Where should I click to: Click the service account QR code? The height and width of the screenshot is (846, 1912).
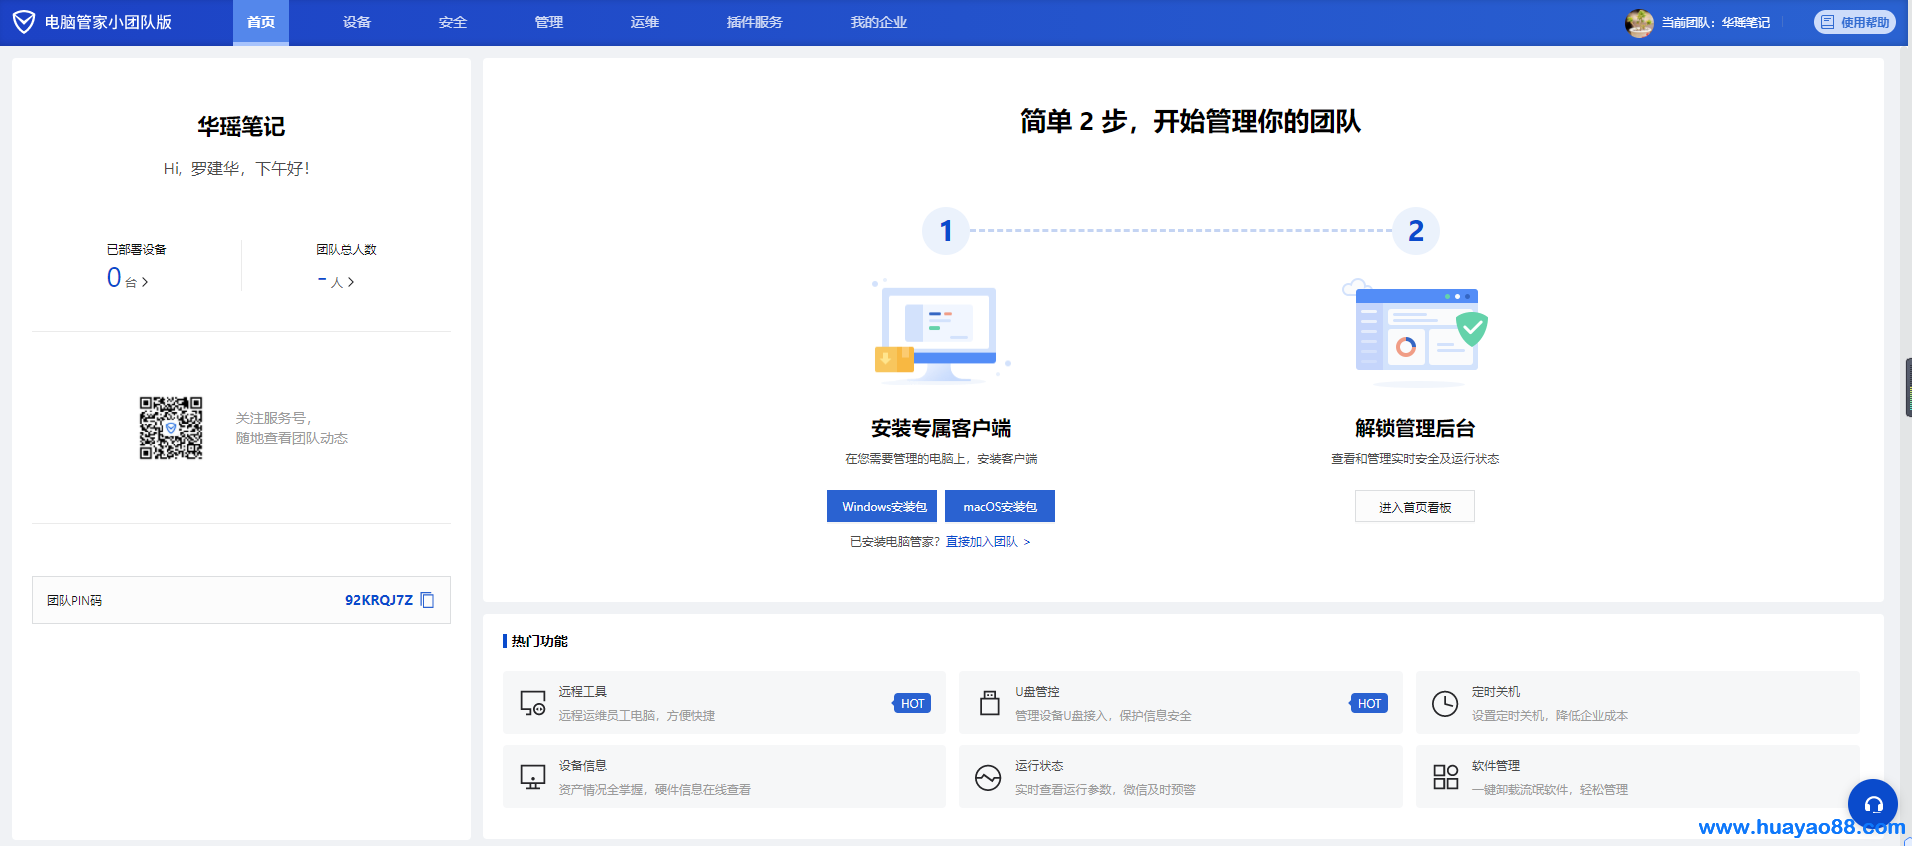point(171,428)
